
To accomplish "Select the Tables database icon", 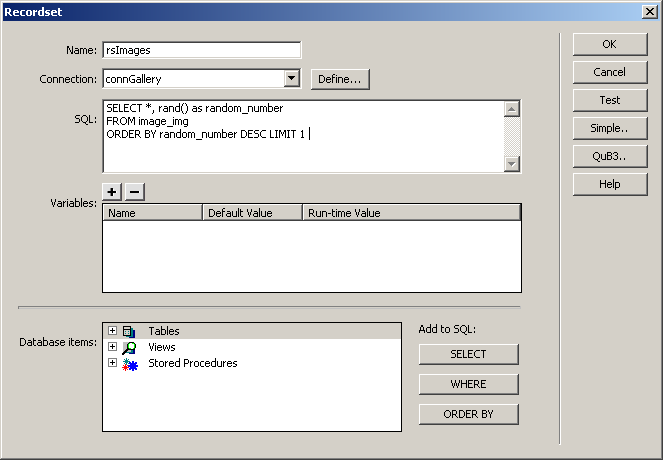I will click(x=128, y=331).
